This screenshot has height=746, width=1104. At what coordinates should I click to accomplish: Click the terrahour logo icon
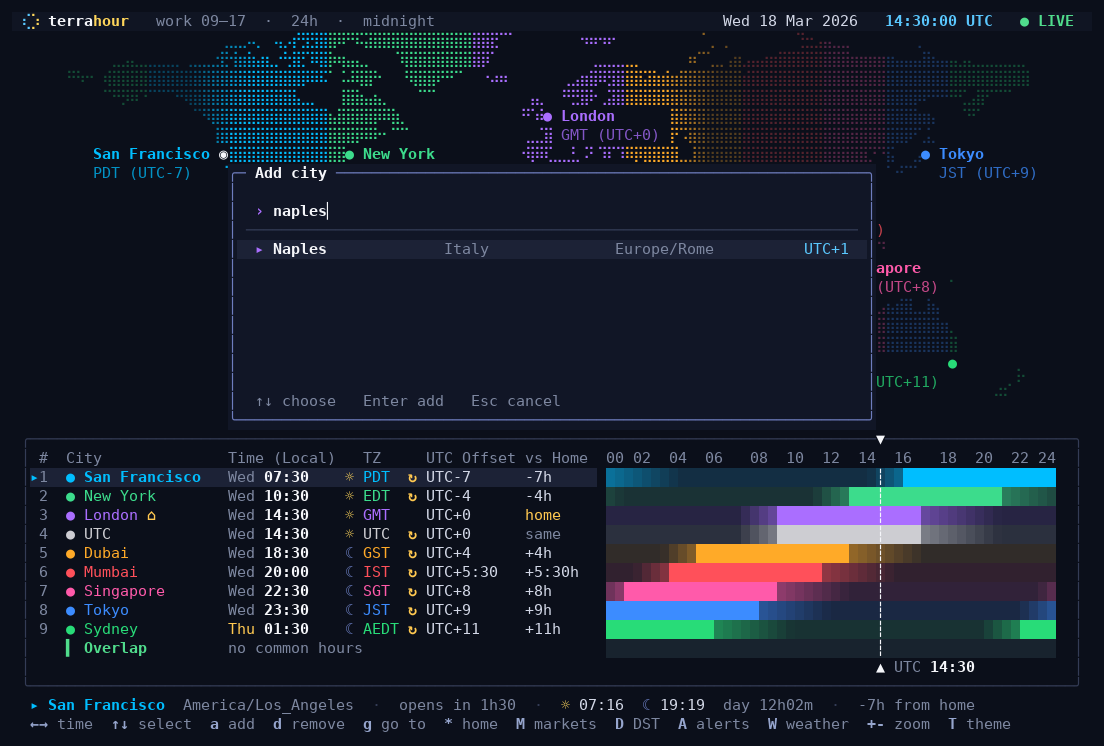(x=30, y=21)
